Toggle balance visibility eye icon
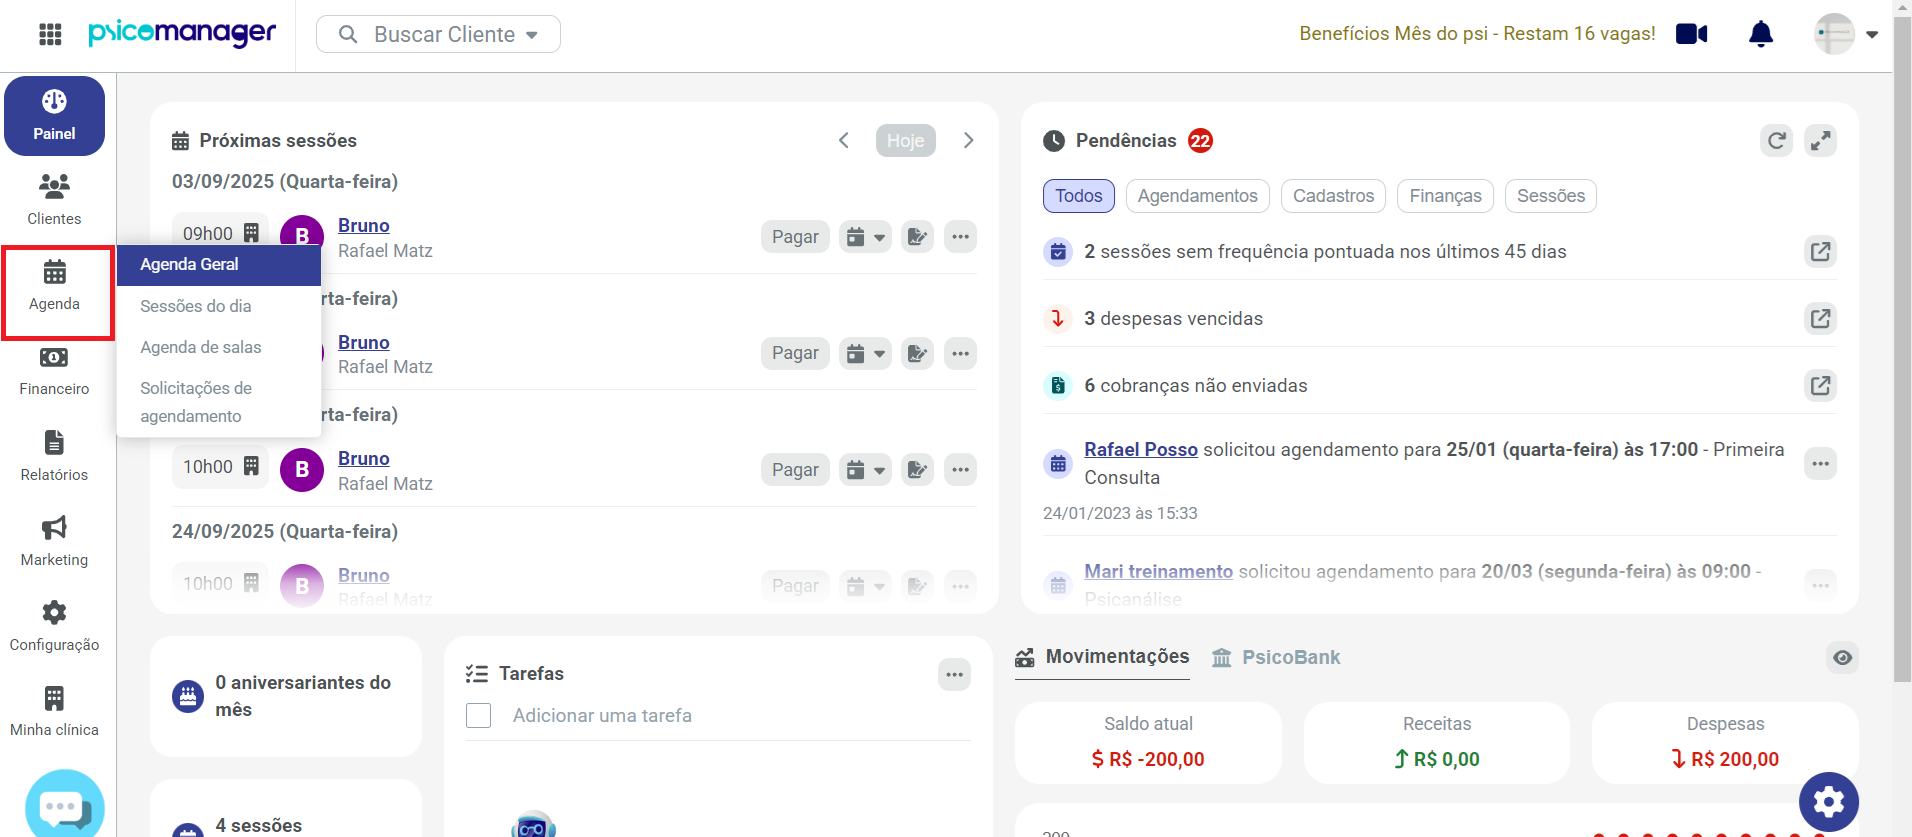The width and height of the screenshot is (1912, 837). [x=1842, y=658]
